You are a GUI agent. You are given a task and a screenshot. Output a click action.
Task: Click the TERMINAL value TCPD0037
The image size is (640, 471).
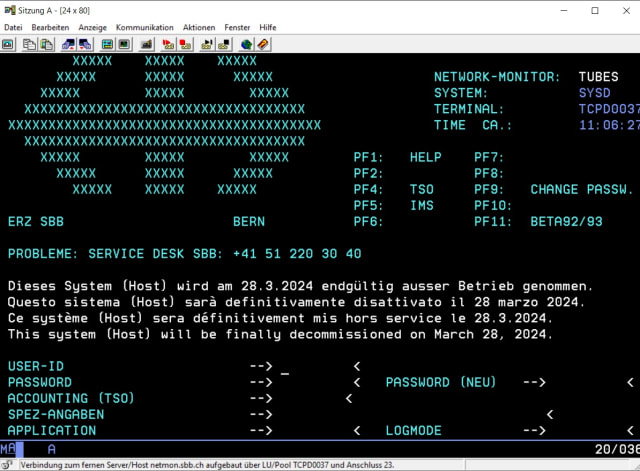pyautogui.click(x=609, y=109)
